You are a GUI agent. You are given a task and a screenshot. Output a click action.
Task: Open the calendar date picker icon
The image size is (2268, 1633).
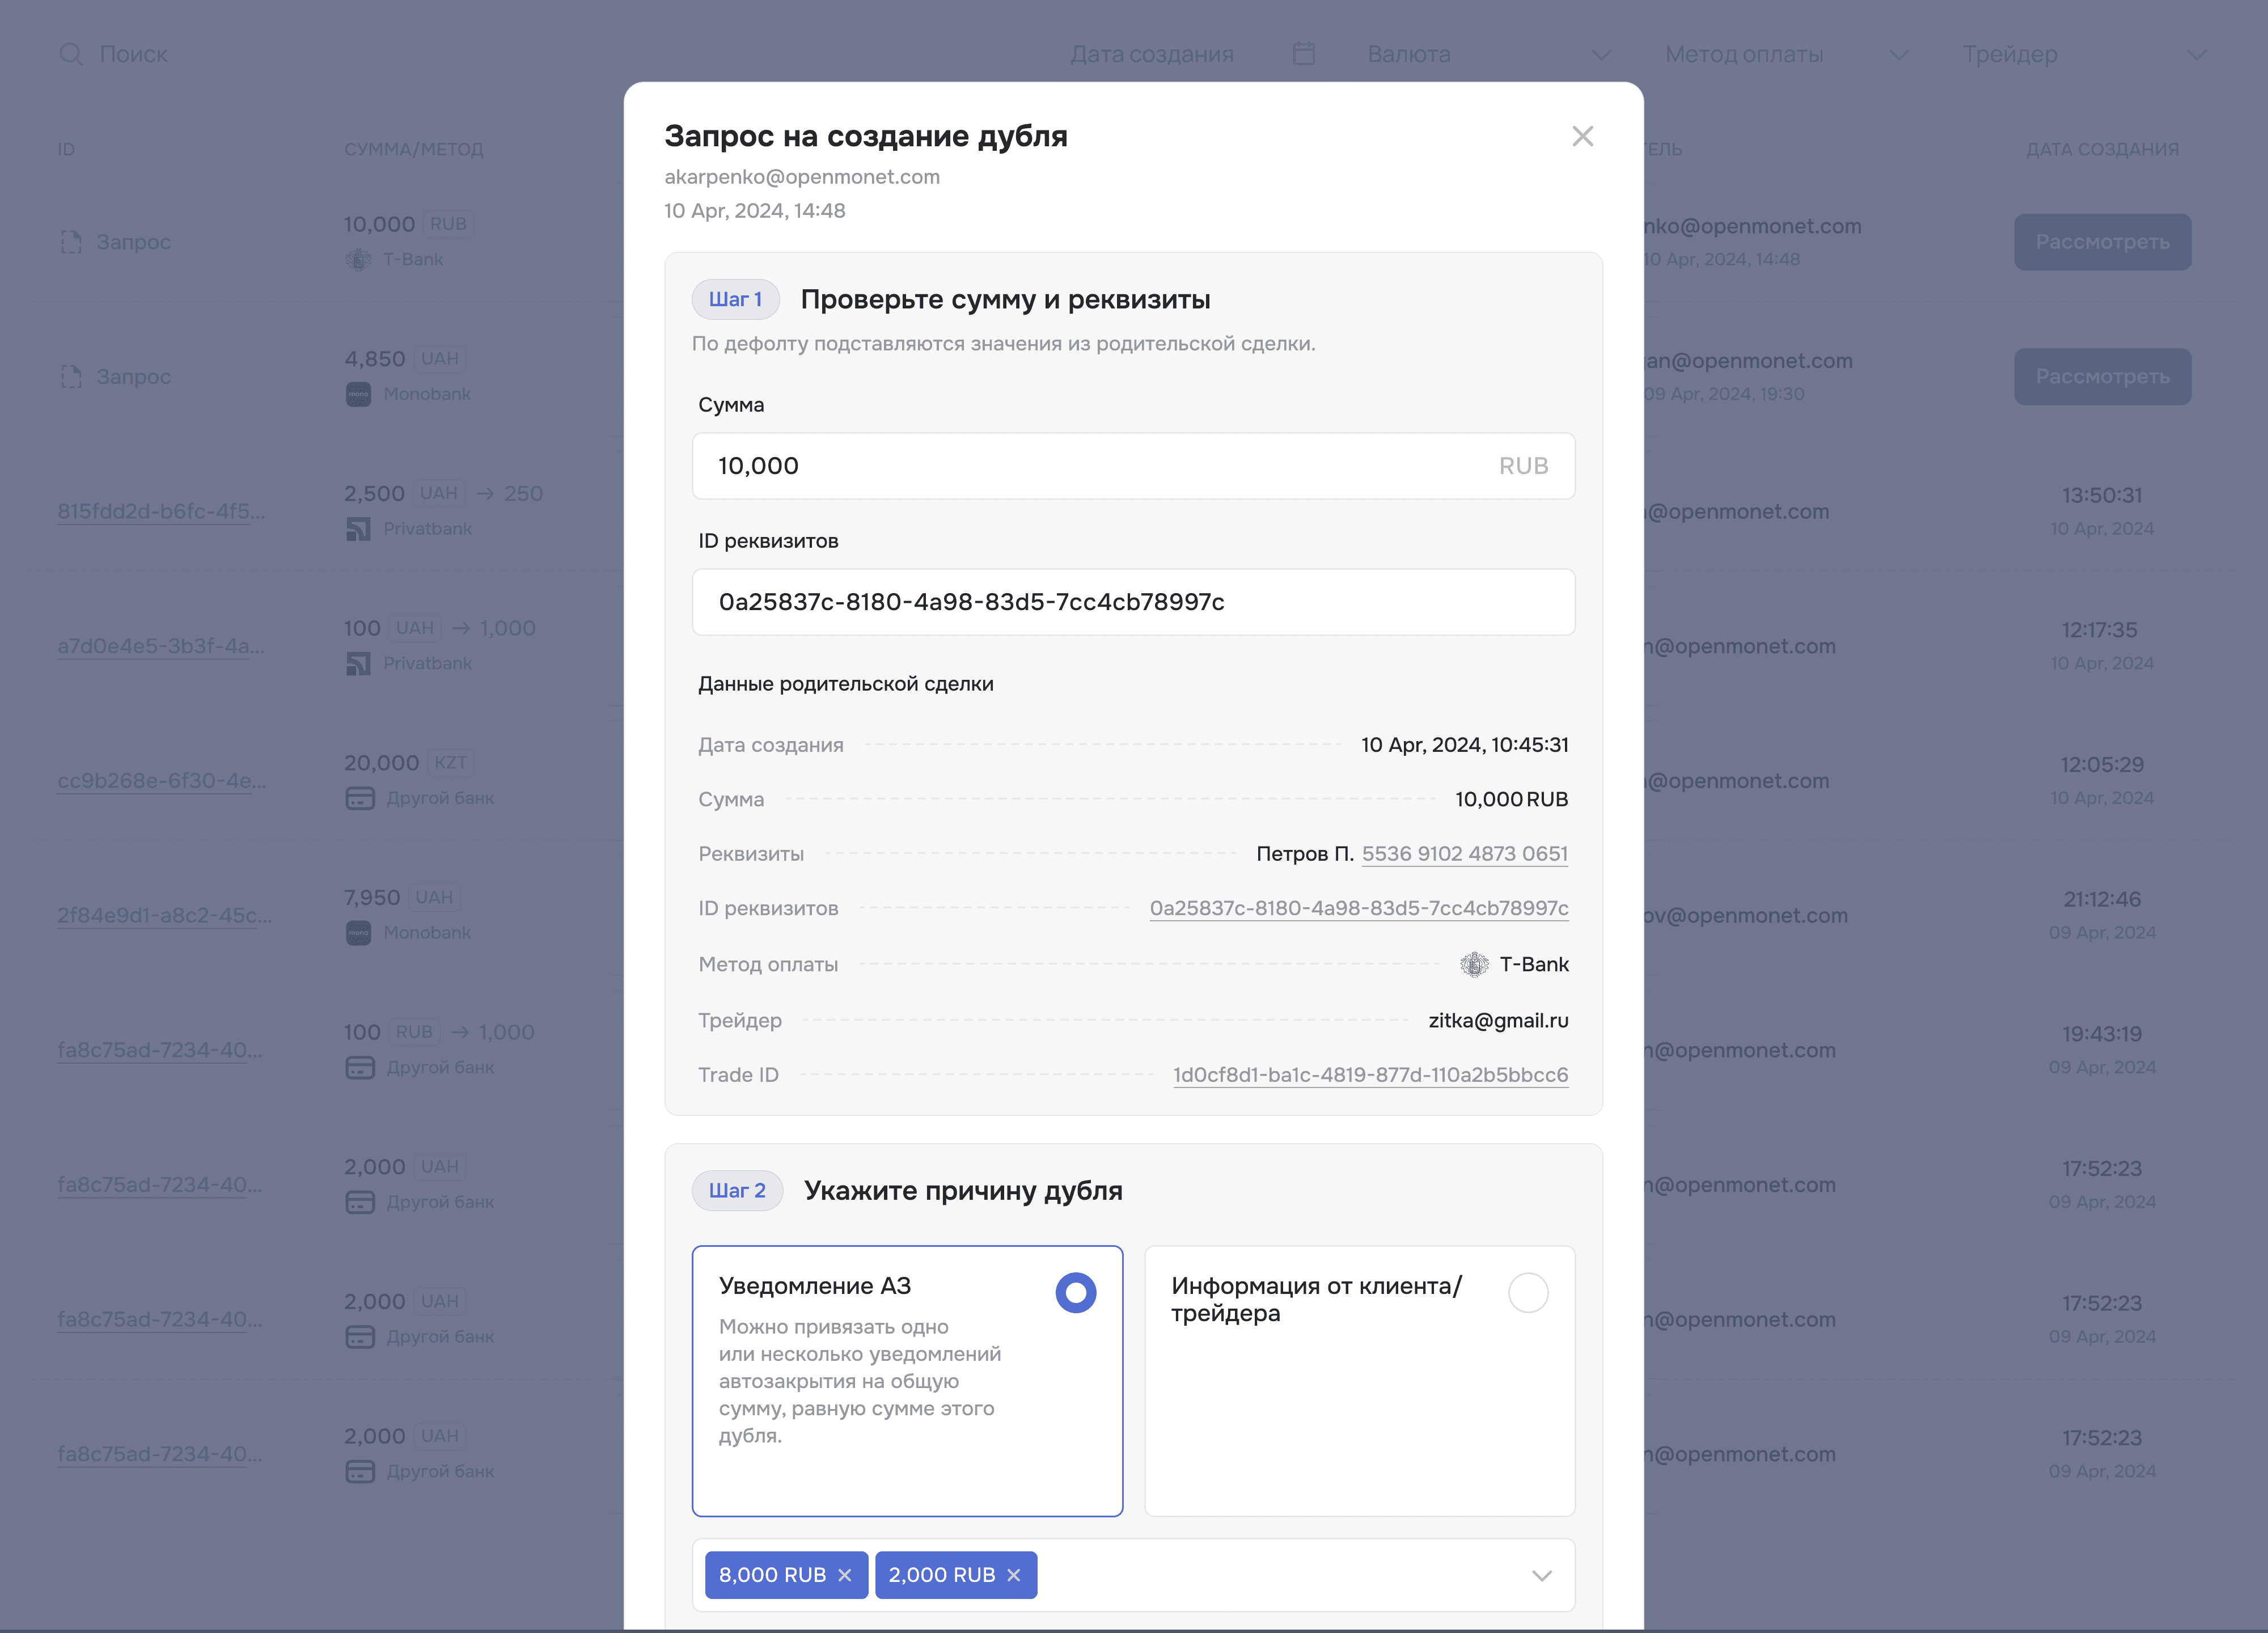pos(1303,54)
